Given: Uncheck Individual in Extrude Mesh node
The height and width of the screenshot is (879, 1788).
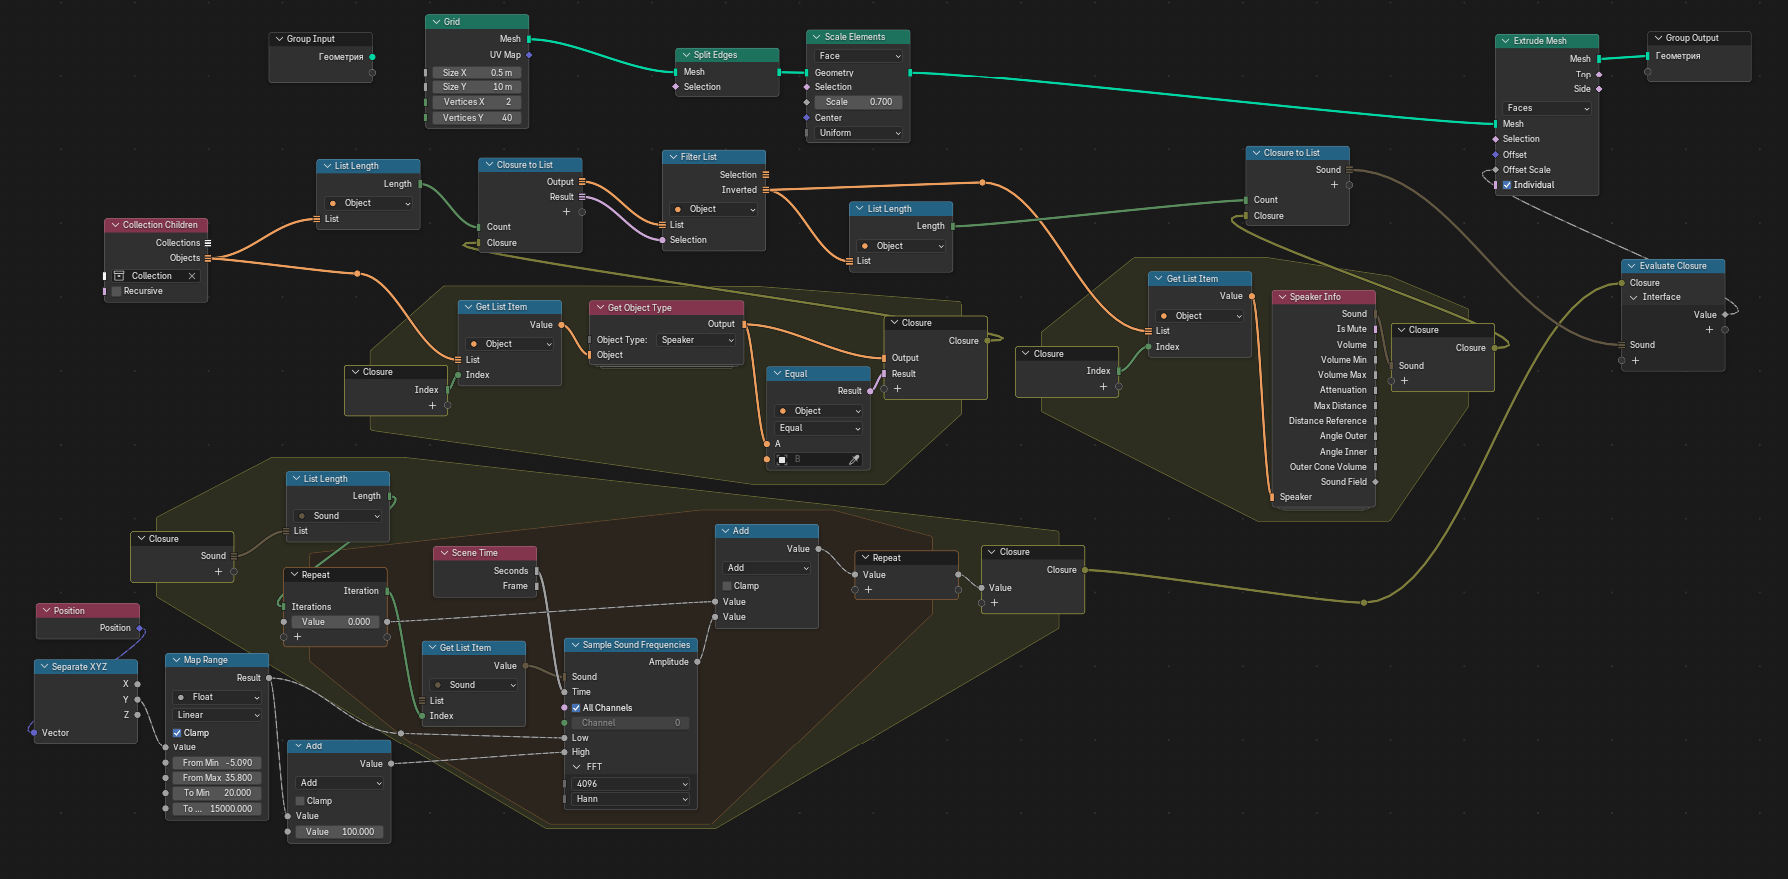Looking at the screenshot, I should pos(1507,185).
